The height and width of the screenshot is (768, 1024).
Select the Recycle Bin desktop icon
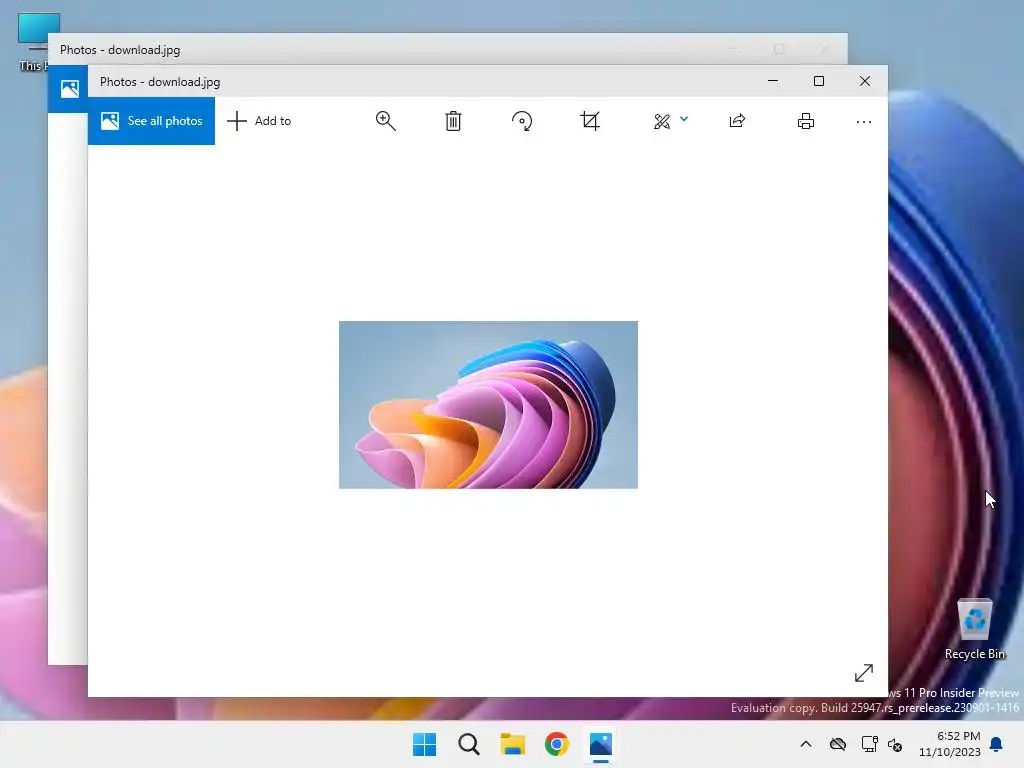(x=974, y=628)
